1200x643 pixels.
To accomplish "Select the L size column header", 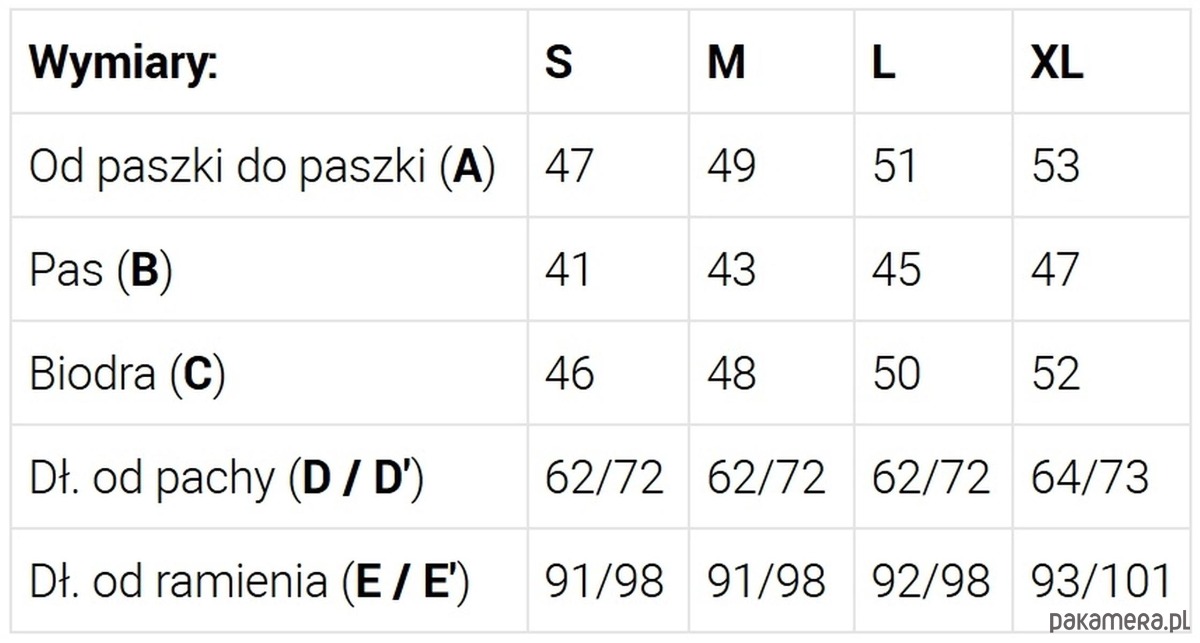I will click(x=883, y=63).
